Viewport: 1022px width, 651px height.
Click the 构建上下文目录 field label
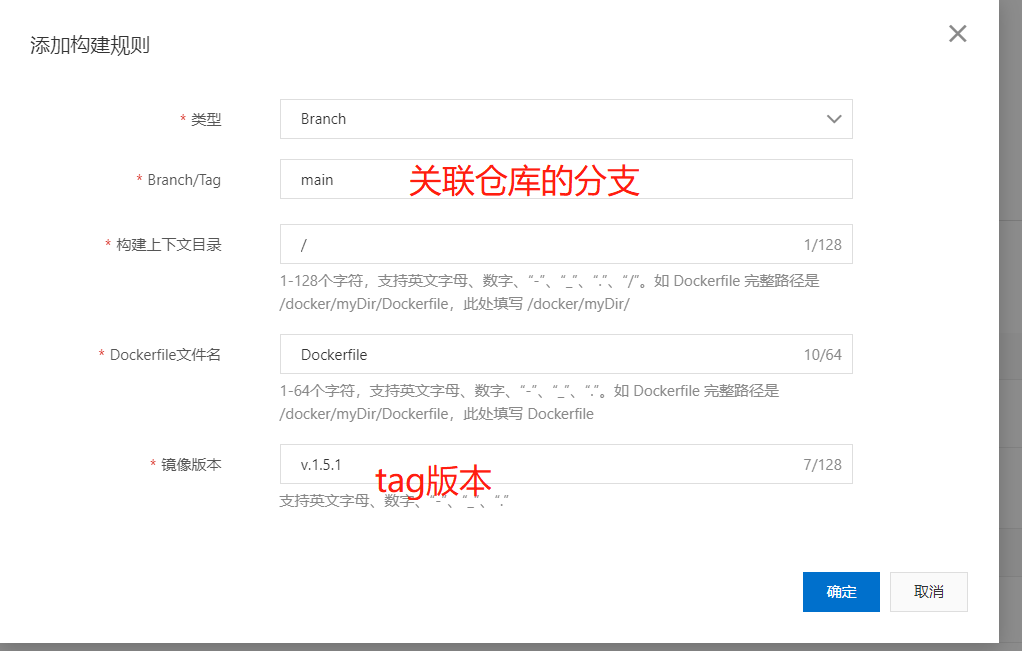point(168,245)
